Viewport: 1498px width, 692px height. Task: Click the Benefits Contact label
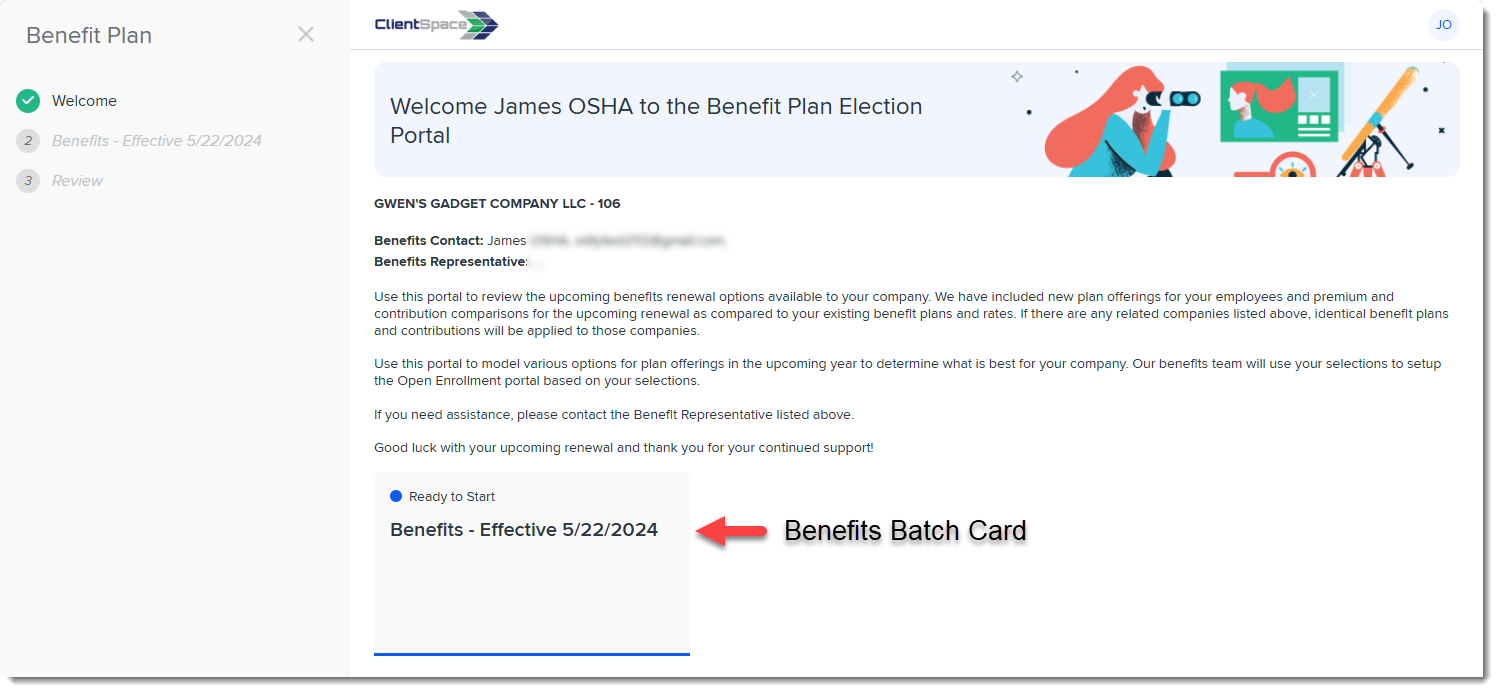point(428,240)
